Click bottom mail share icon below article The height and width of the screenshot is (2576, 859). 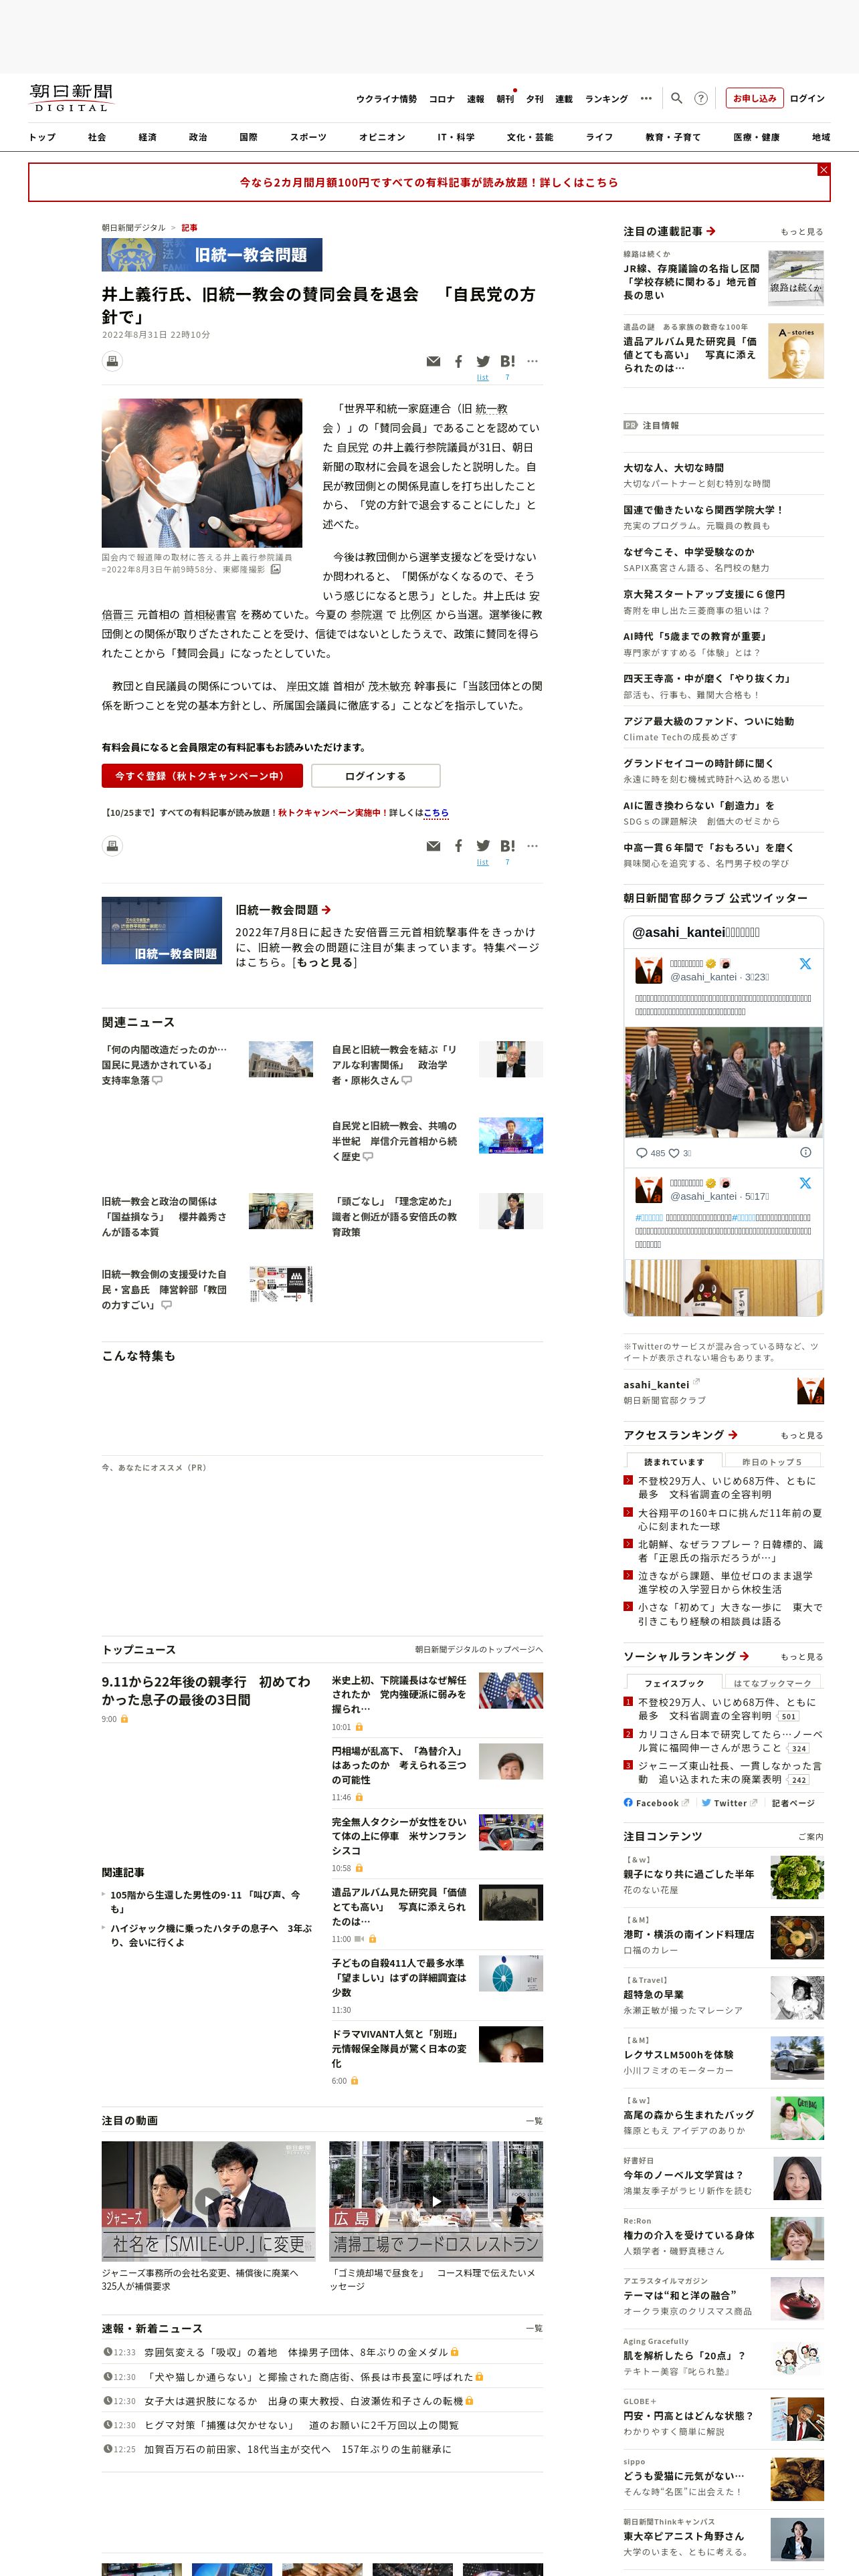(433, 846)
